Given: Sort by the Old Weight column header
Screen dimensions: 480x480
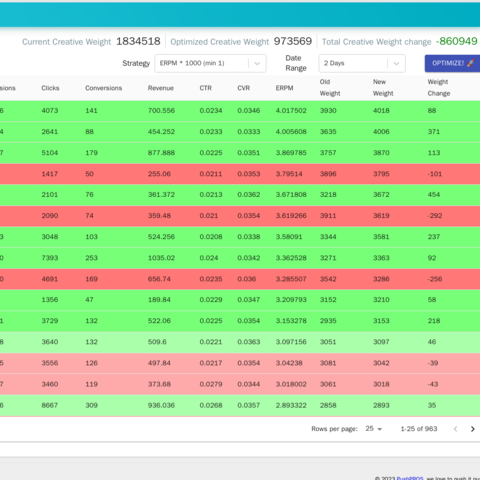Looking at the screenshot, I should click(x=330, y=88).
